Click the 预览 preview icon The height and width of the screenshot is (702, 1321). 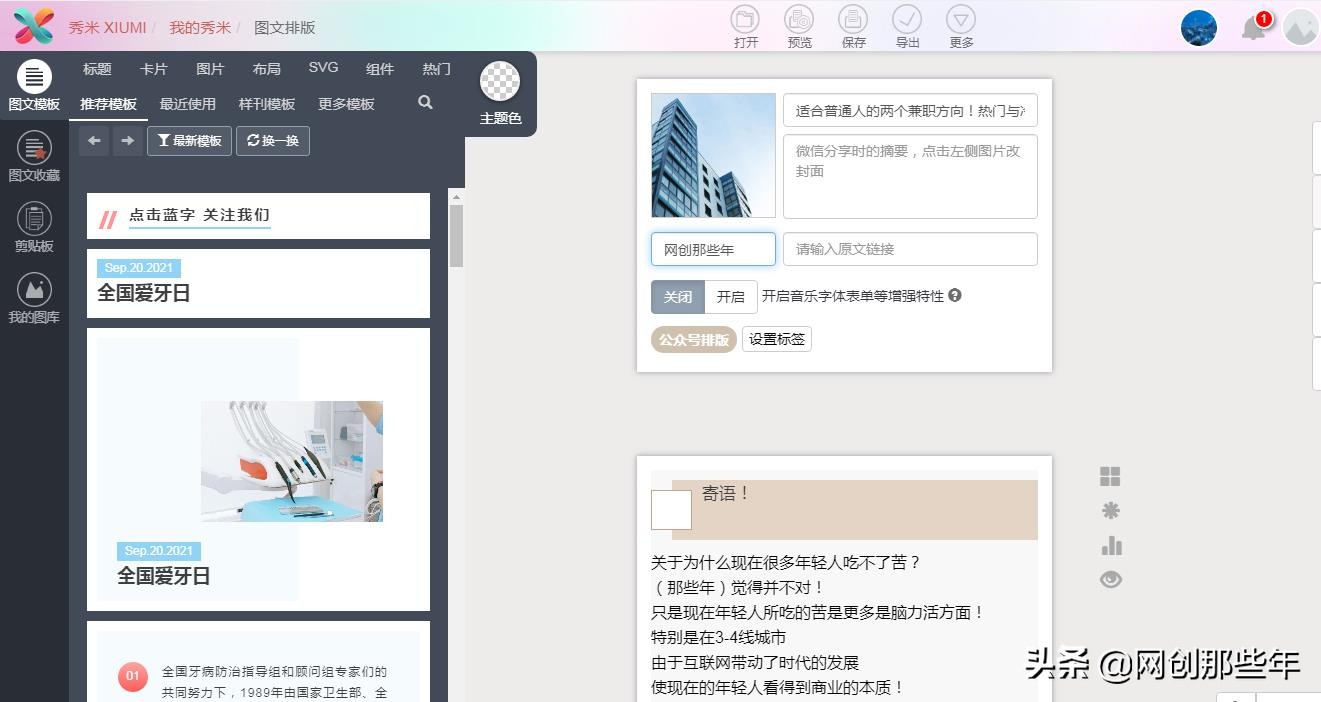(x=798, y=26)
